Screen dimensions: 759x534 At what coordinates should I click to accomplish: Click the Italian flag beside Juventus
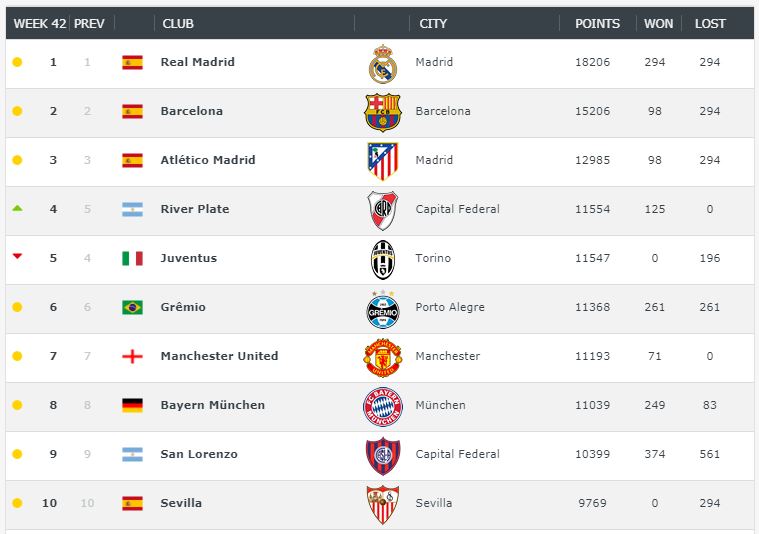point(132,259)
